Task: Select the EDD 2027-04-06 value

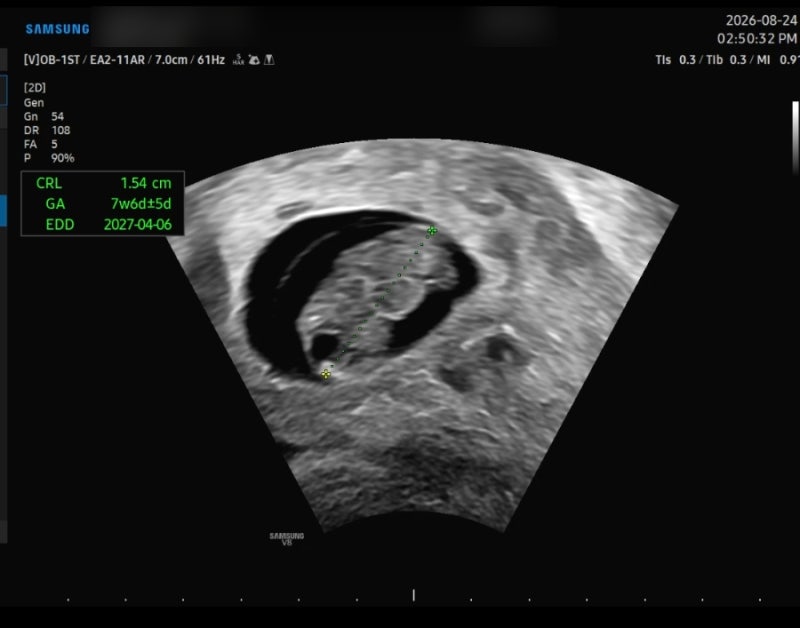Action: 138,224
